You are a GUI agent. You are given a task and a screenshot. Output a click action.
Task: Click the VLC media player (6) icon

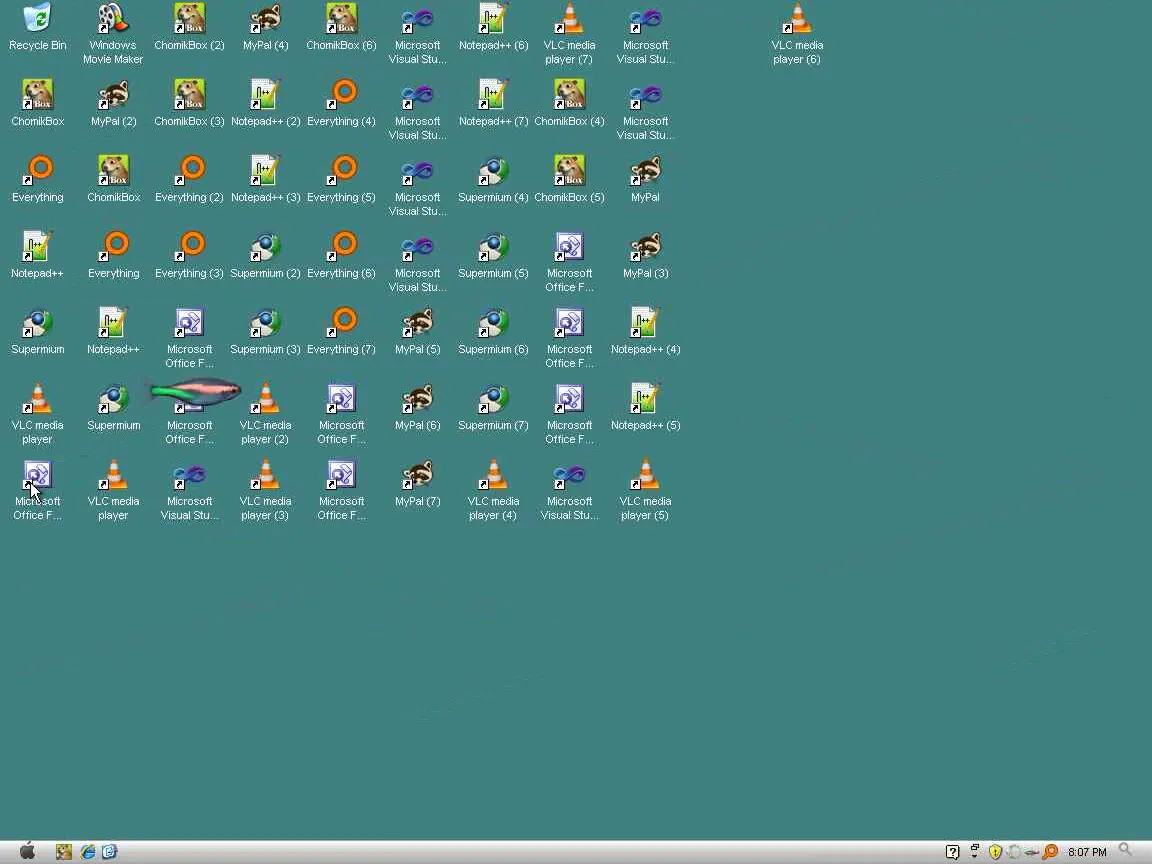point(797,34)
